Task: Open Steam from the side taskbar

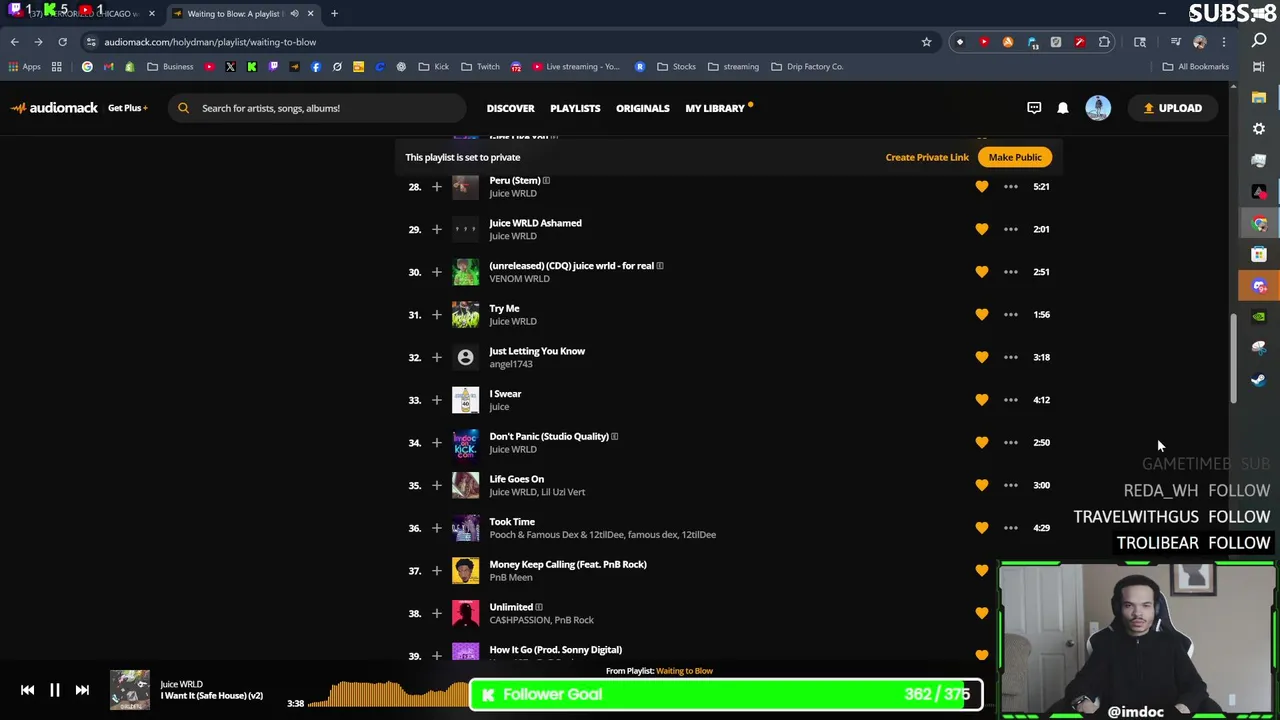Action: click(x=1259, y=380)
